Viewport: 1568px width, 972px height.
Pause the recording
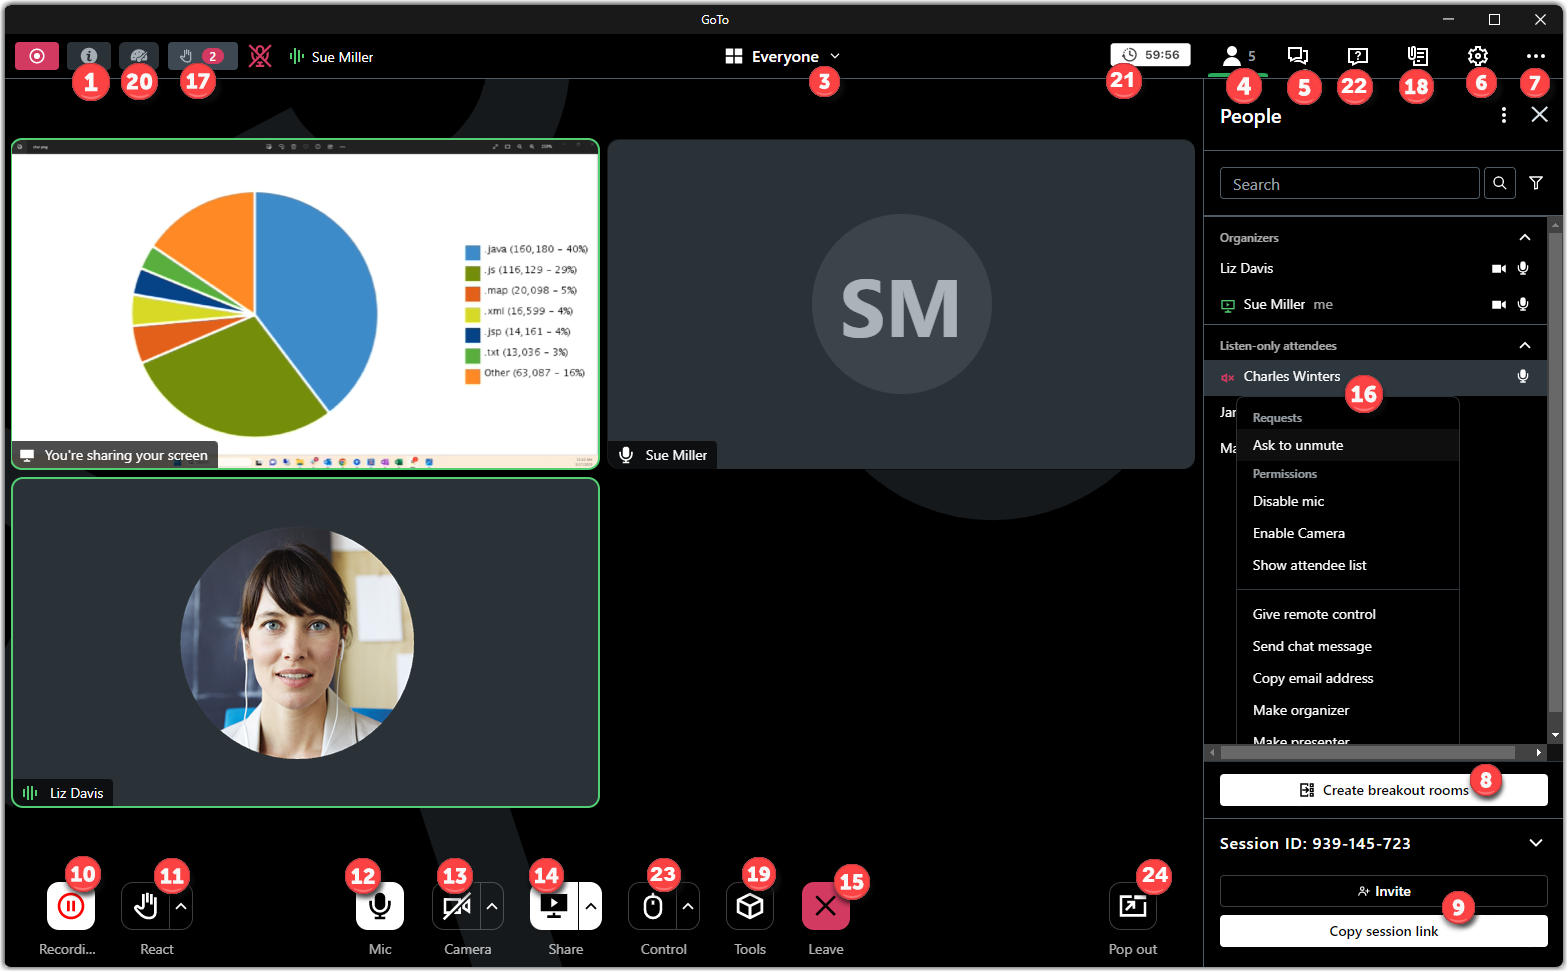click(70, 907)
